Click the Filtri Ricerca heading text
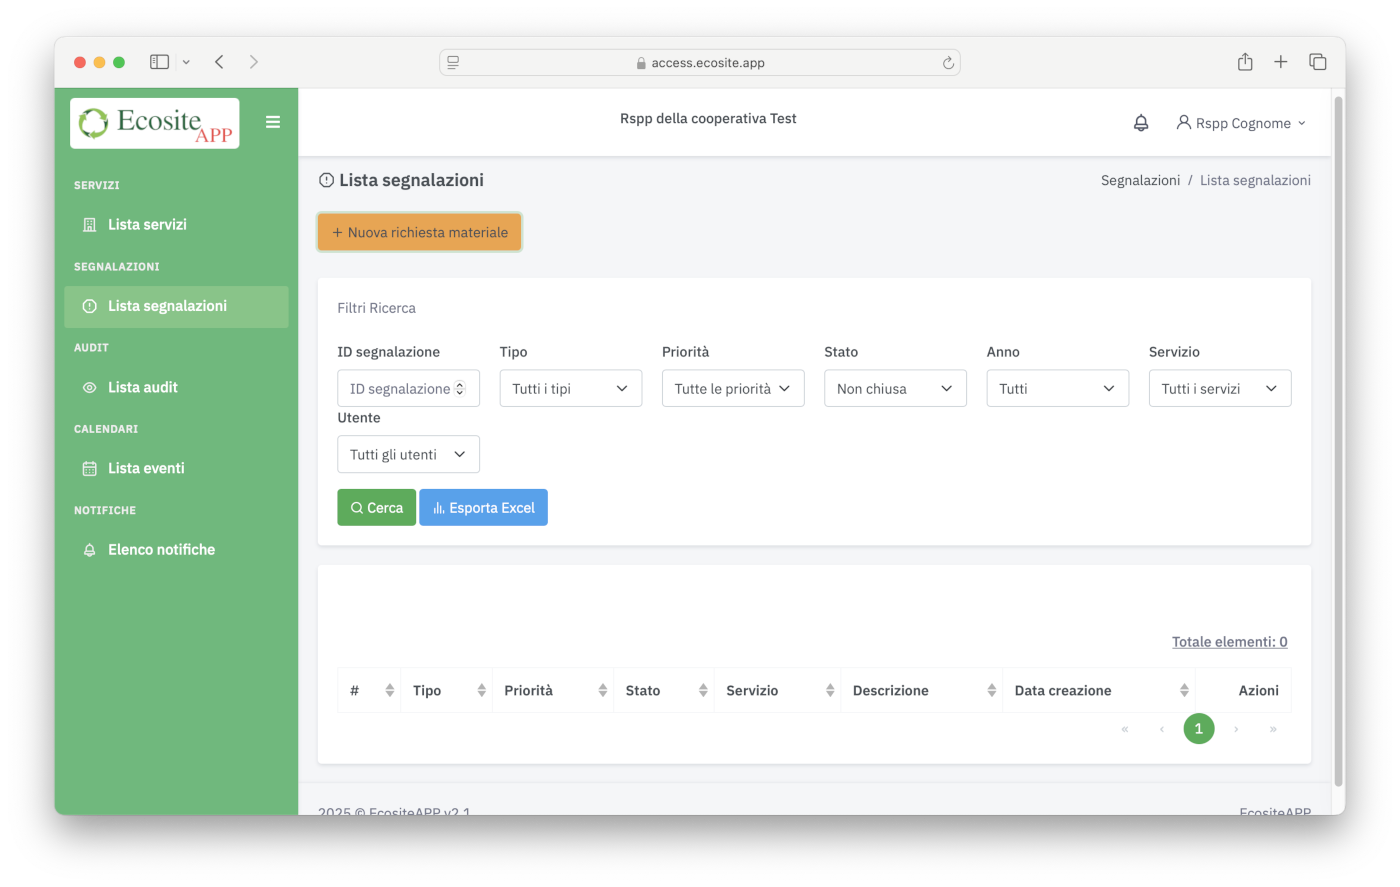The width and height of the screenshot is (1400, 887). tap(376, 308)
